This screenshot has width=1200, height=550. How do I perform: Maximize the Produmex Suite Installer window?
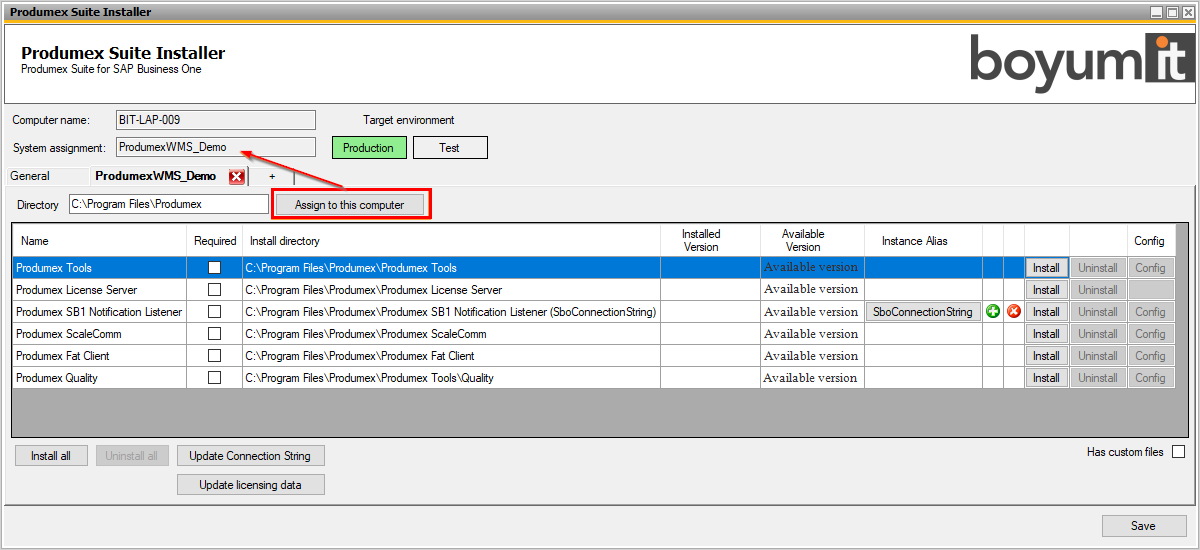[x=1172, y=12]
